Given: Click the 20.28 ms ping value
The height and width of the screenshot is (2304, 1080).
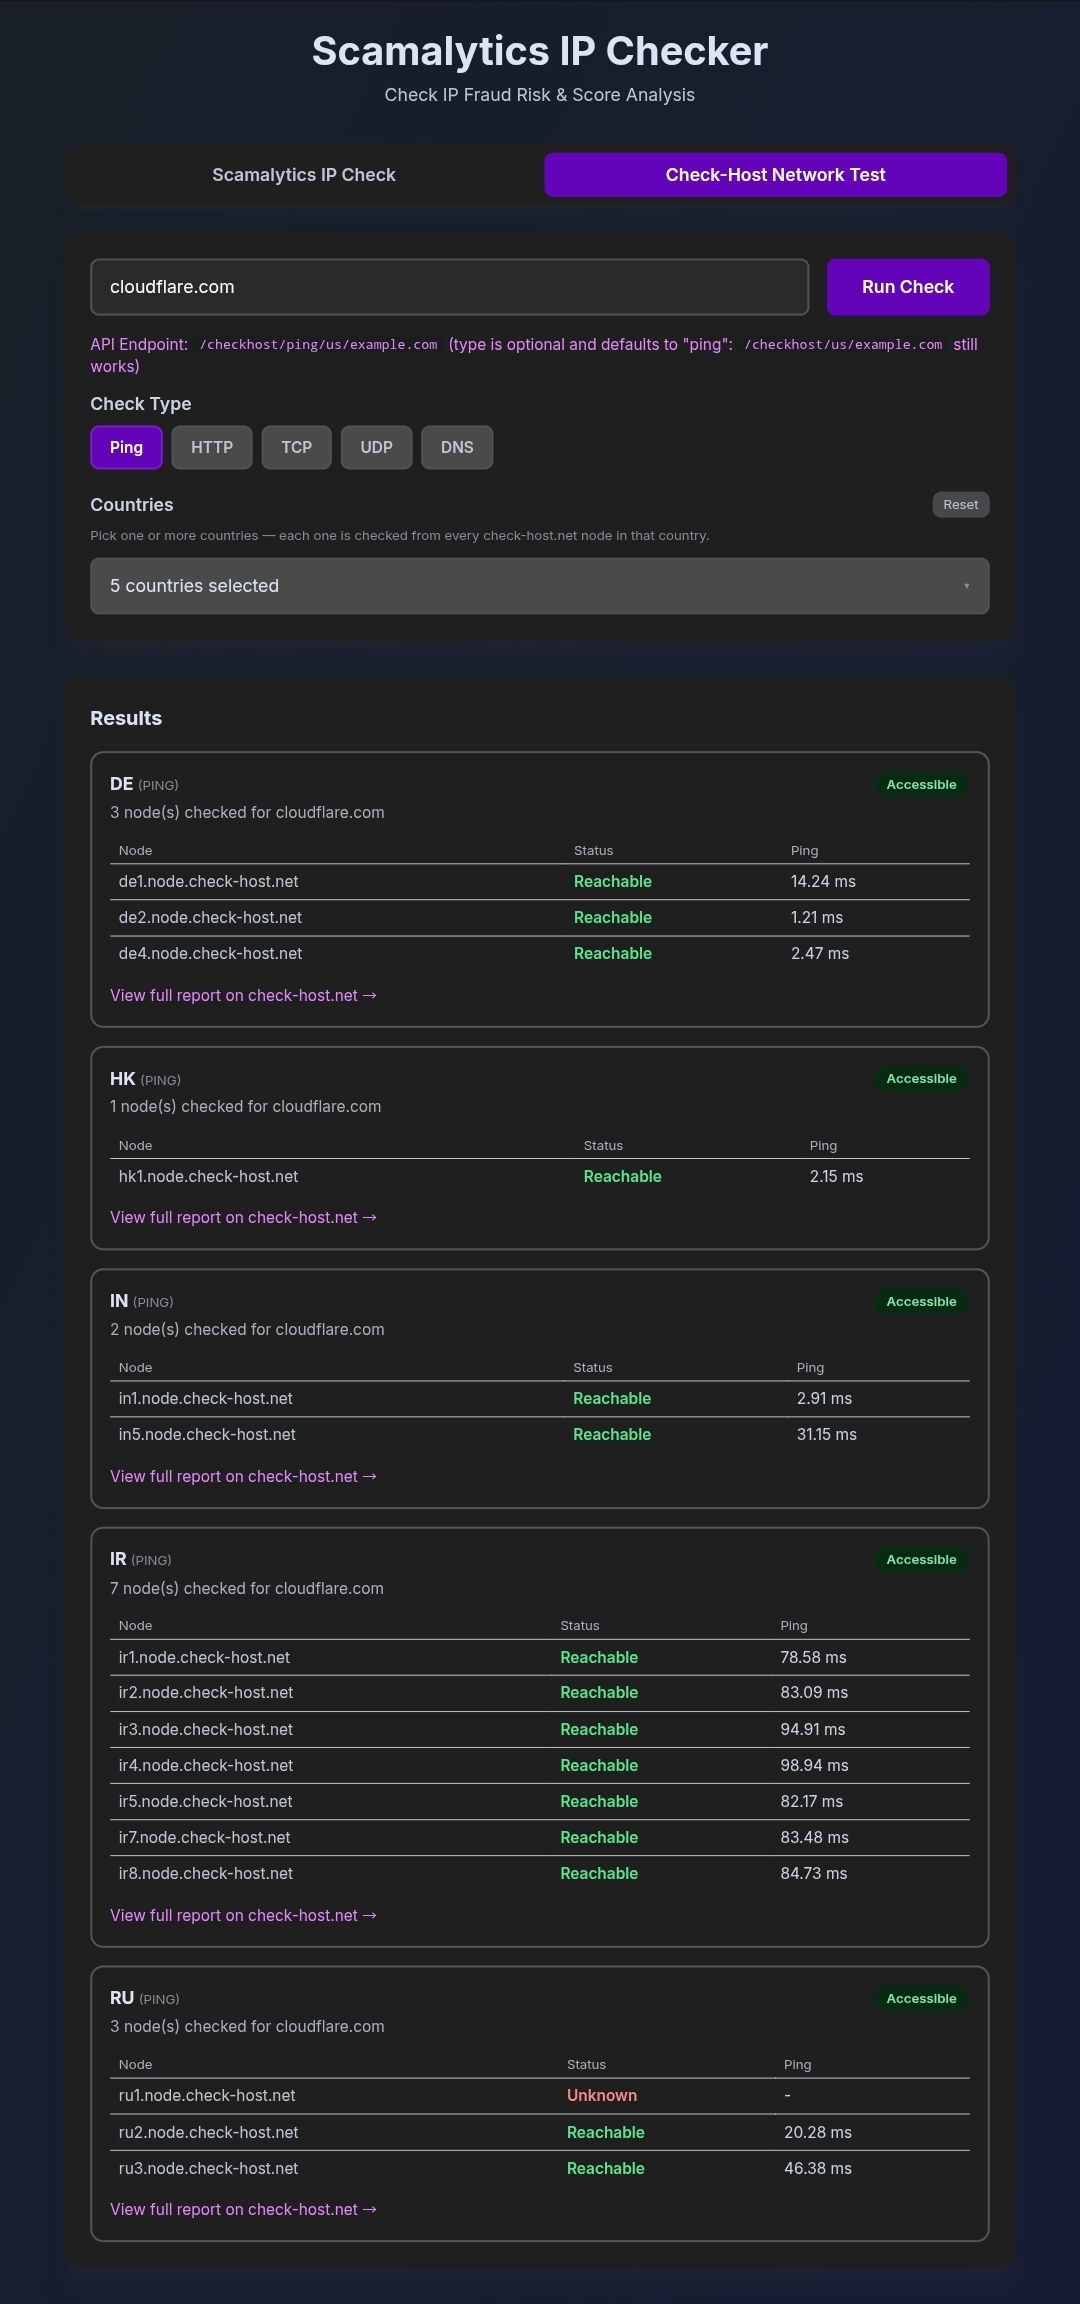Looking at the screenshot, I should pos(818,2133).
